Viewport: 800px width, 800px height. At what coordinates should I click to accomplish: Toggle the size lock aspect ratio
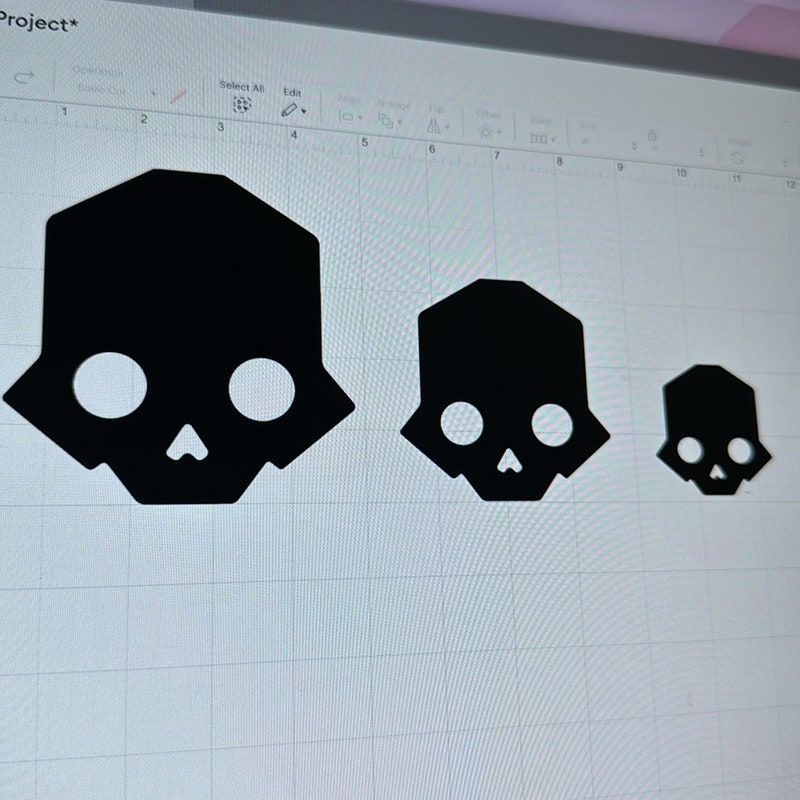pyautogui.click(x=651, y=136)
